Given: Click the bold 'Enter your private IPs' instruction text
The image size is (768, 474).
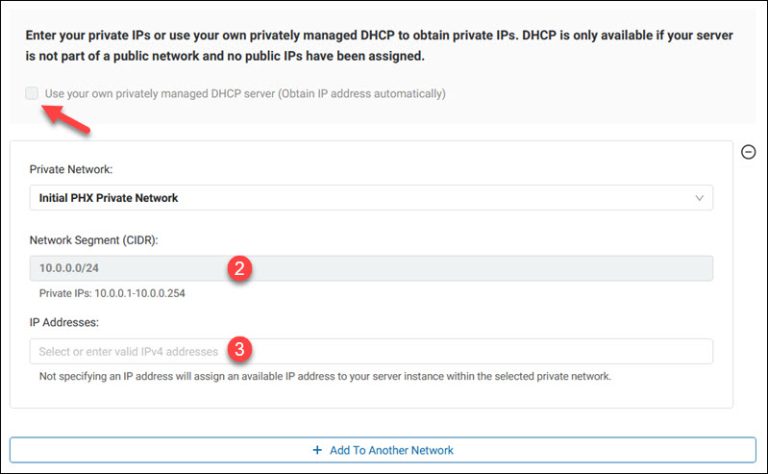Looking at the screenshot, I should click(x=380, y=46).
